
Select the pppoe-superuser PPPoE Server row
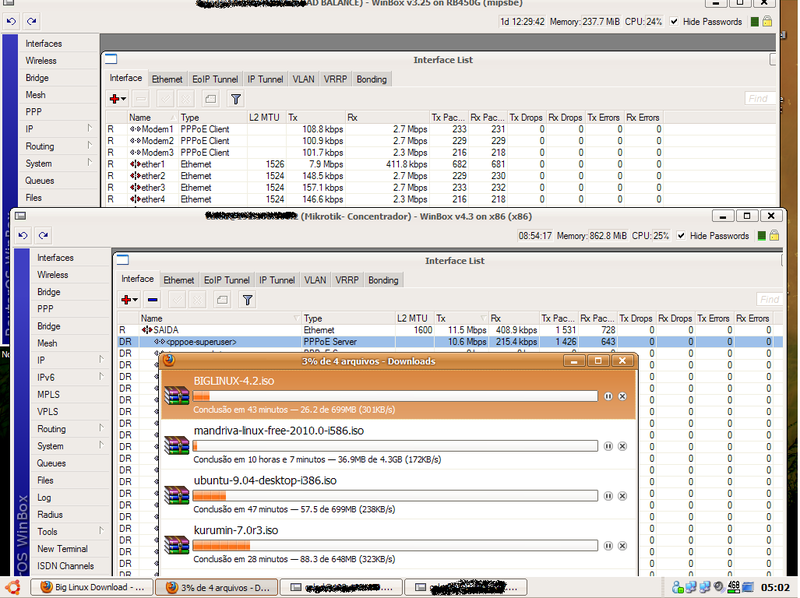450,342
